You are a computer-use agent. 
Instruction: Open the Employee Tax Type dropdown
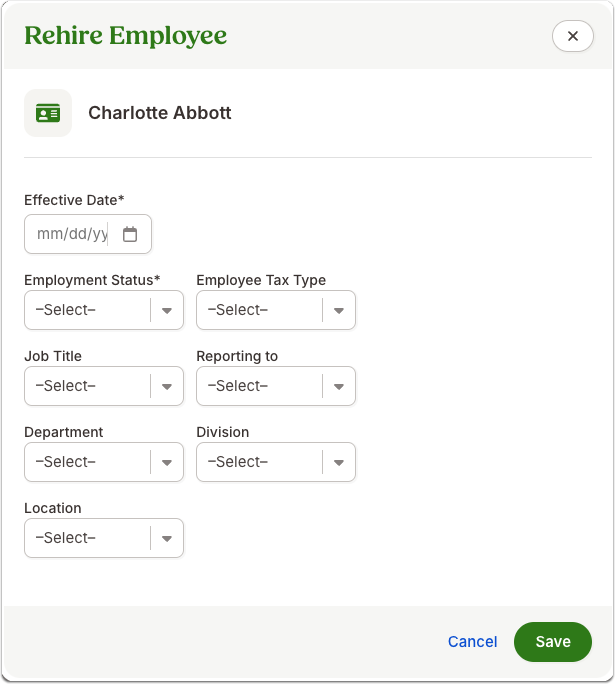(x=276, y=310)
